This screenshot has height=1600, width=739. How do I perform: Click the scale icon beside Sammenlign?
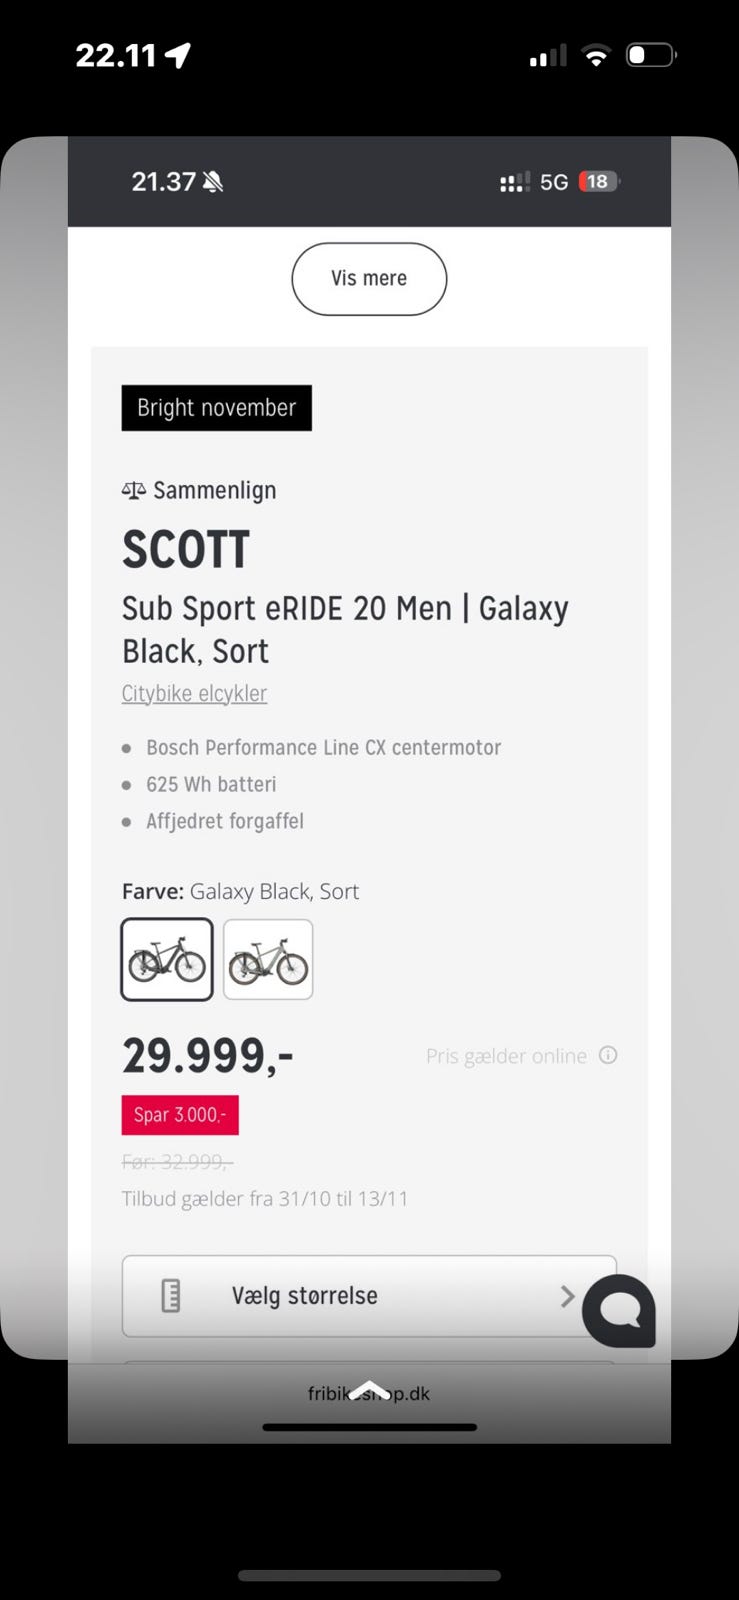133,490
